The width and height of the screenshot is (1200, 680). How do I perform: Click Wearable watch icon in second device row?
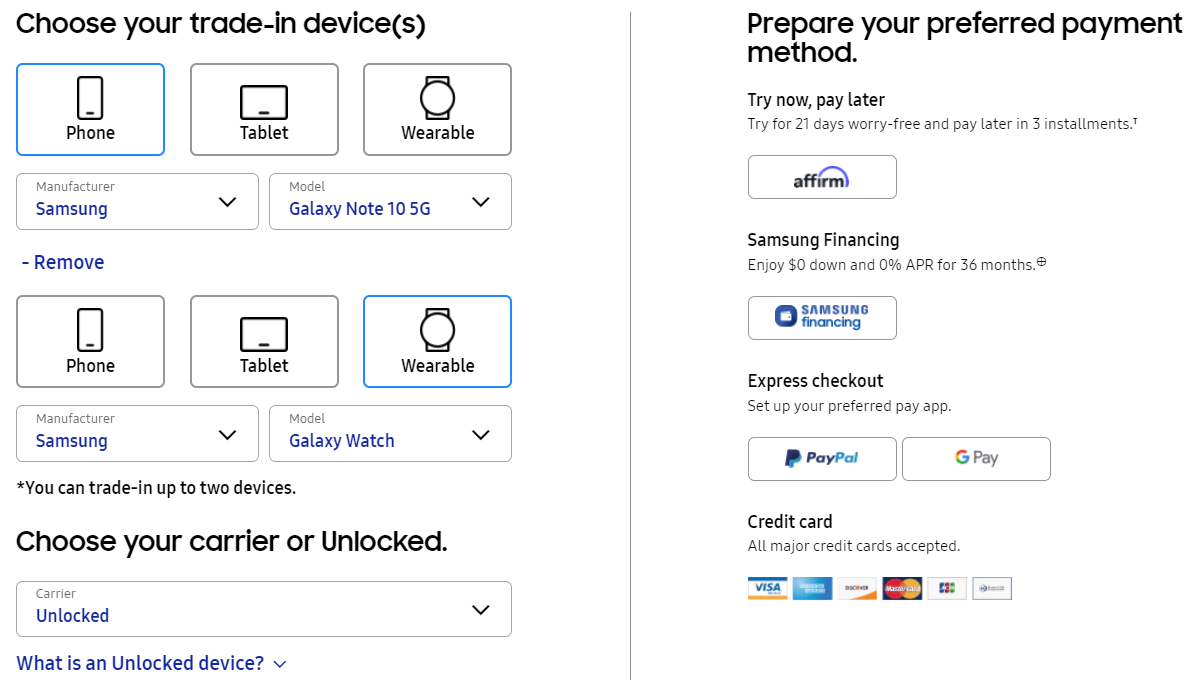[437, 329]
